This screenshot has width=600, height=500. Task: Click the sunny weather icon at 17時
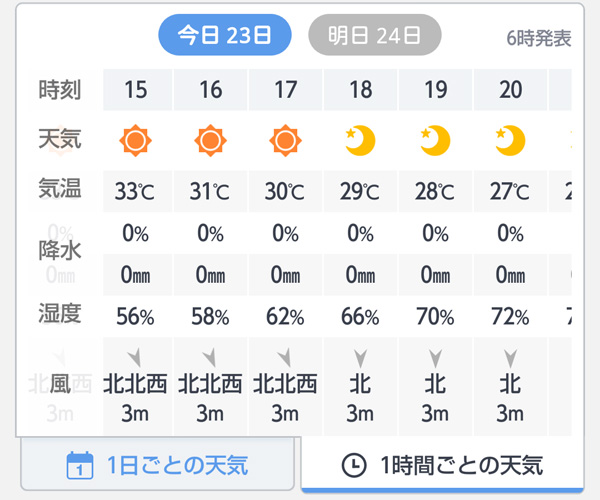pos(285,141)
